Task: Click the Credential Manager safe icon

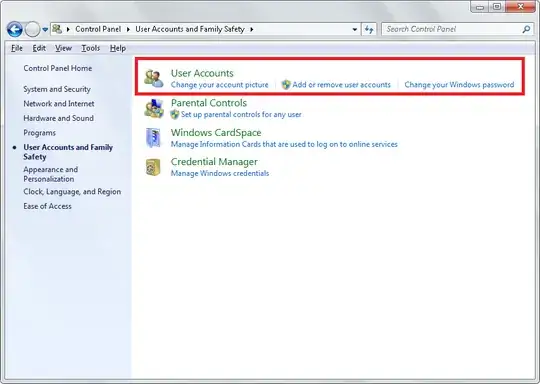Action: point(153,167)
